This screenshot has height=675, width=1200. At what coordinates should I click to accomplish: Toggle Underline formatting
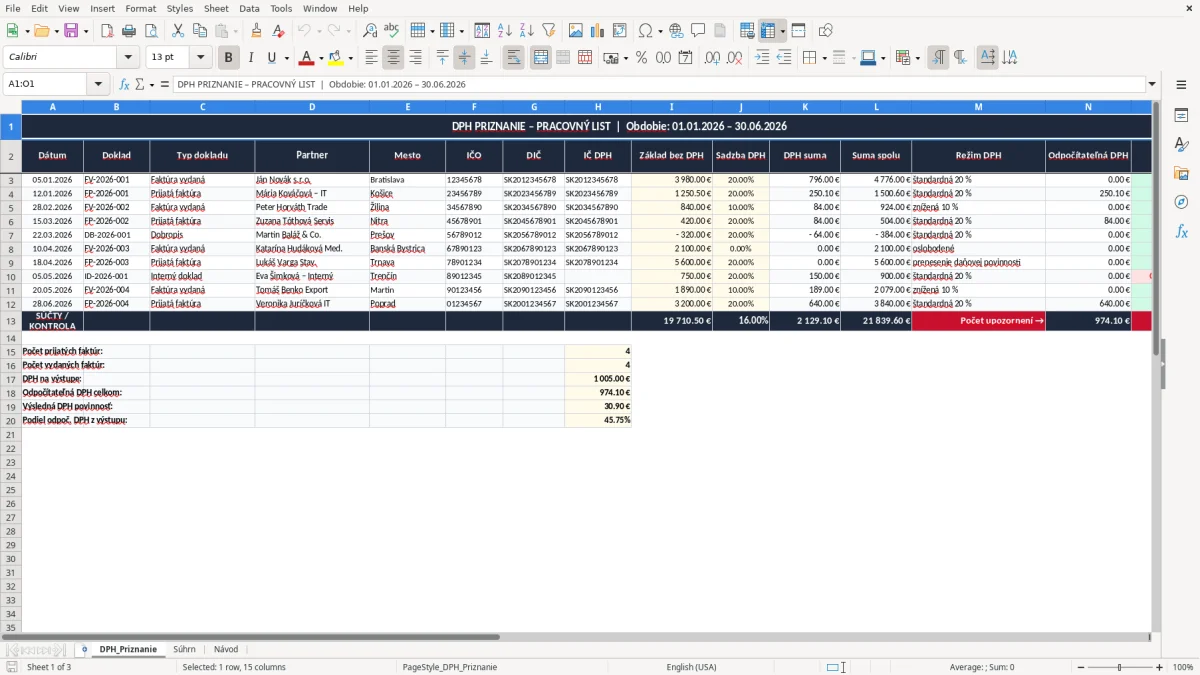pos(271,58)
